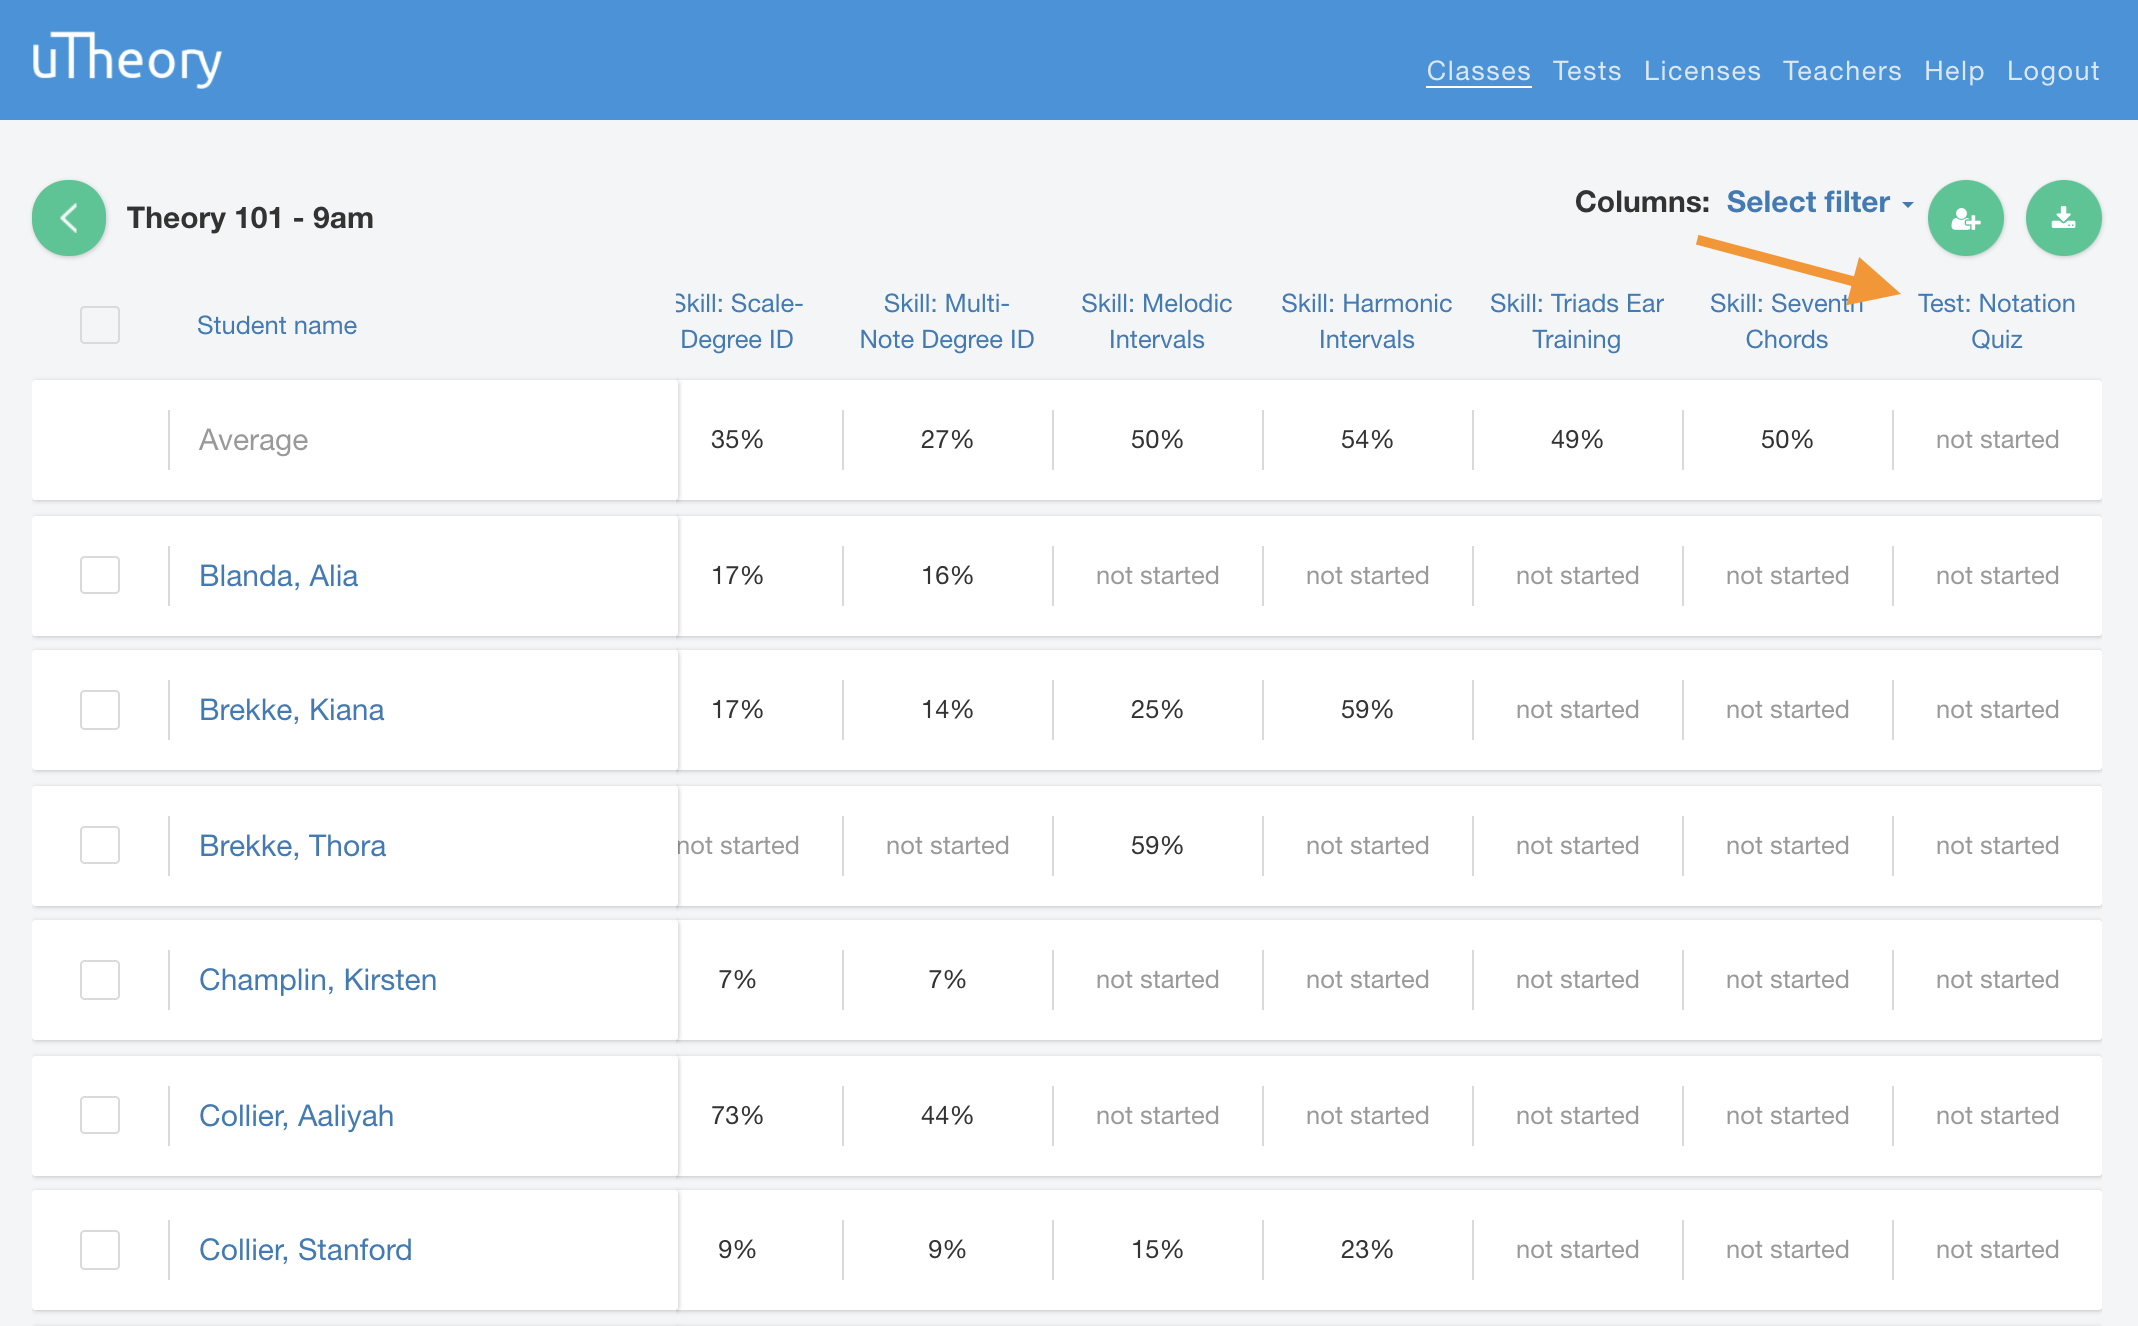Image resolution: width=2138 pixels, height=1326 pixels.
Task: Check the box for Blanda, Alia
Action: click(100, 575)
